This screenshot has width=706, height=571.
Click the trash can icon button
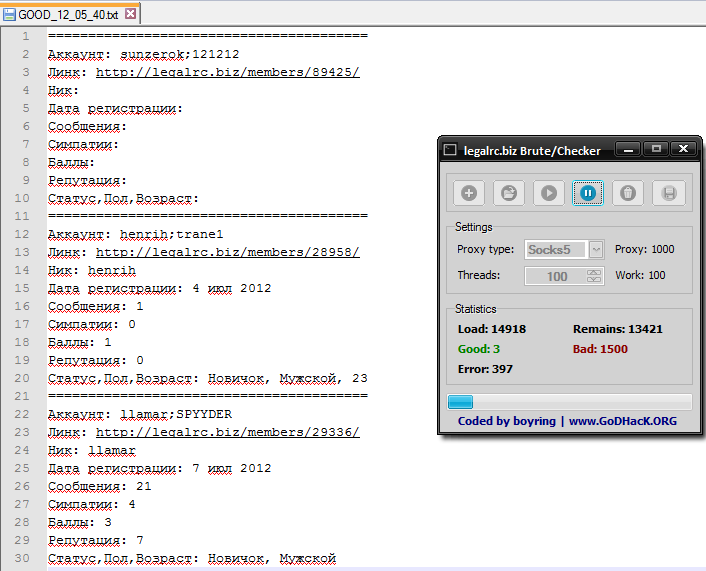[x=628, y=193]
